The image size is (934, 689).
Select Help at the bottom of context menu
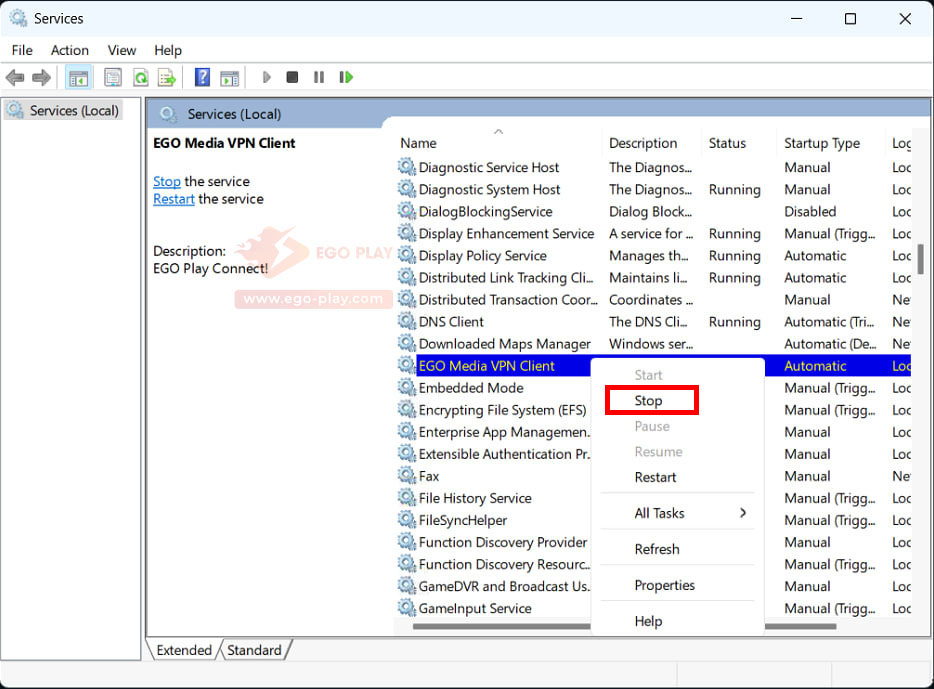point(648,621)
